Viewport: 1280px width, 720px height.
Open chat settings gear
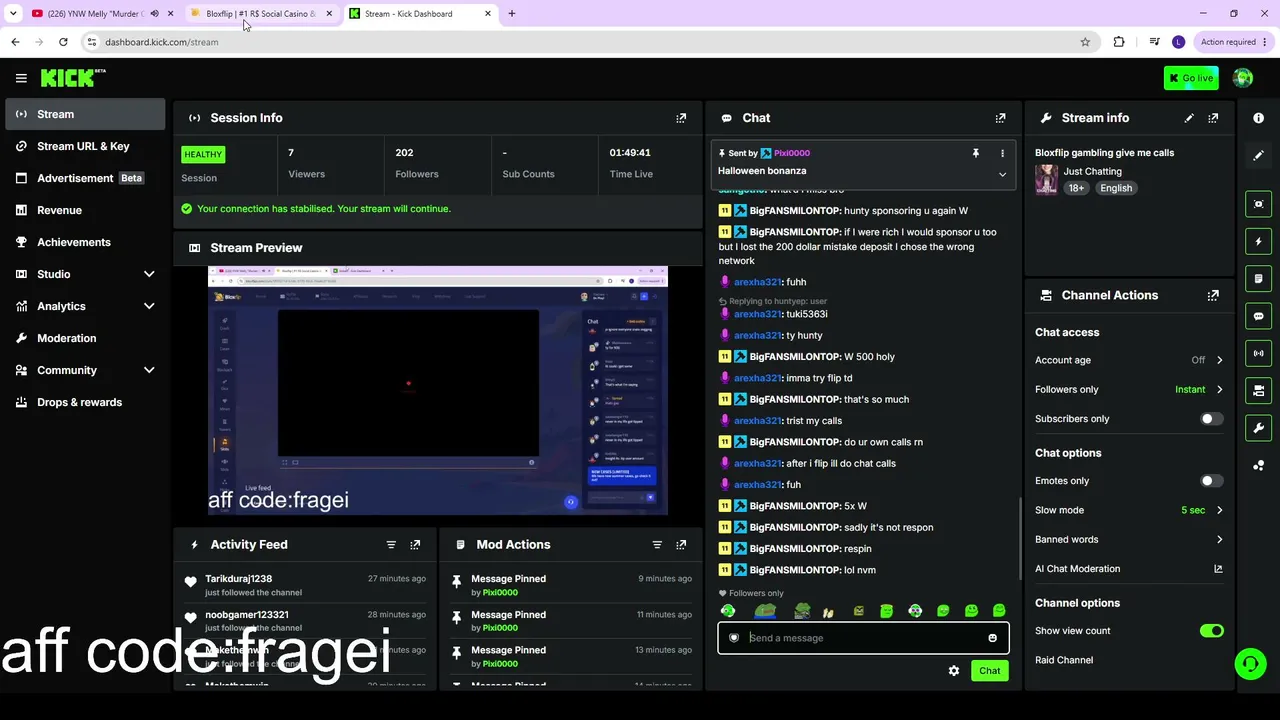[954, 671]
